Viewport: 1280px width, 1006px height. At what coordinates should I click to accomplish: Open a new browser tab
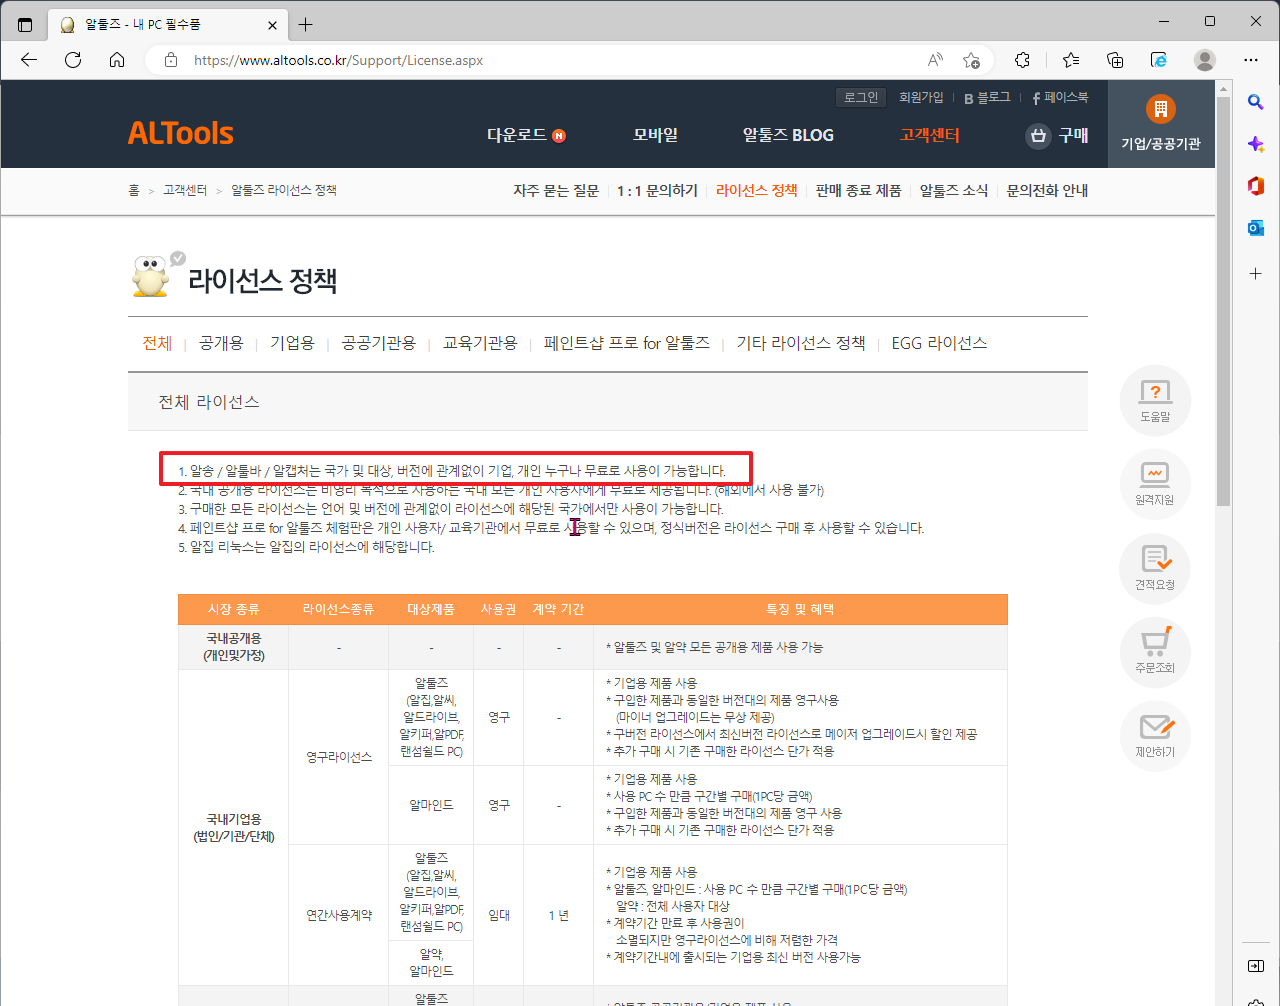(x=306, y=24)
